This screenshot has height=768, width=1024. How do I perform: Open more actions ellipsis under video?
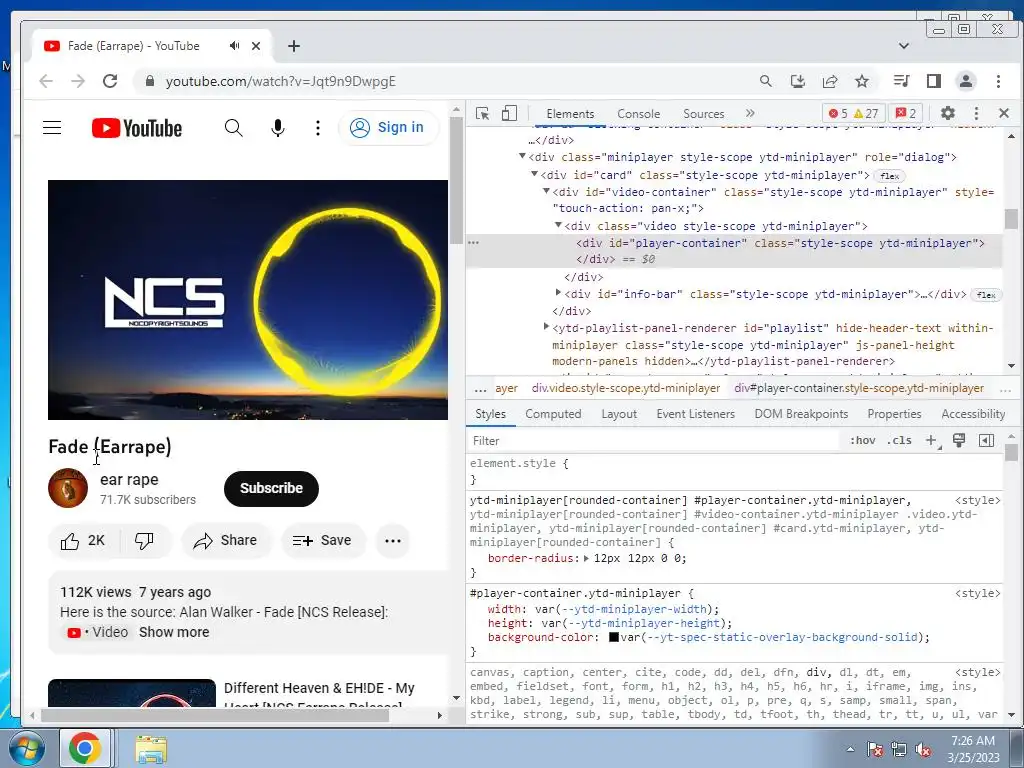(392, 541)
